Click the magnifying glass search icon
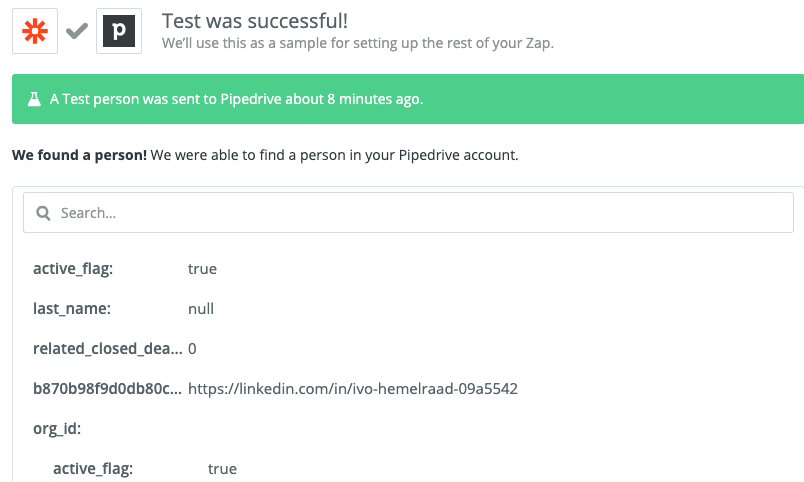The height and width of the screenshot is (482, 804). click(44, 213)
